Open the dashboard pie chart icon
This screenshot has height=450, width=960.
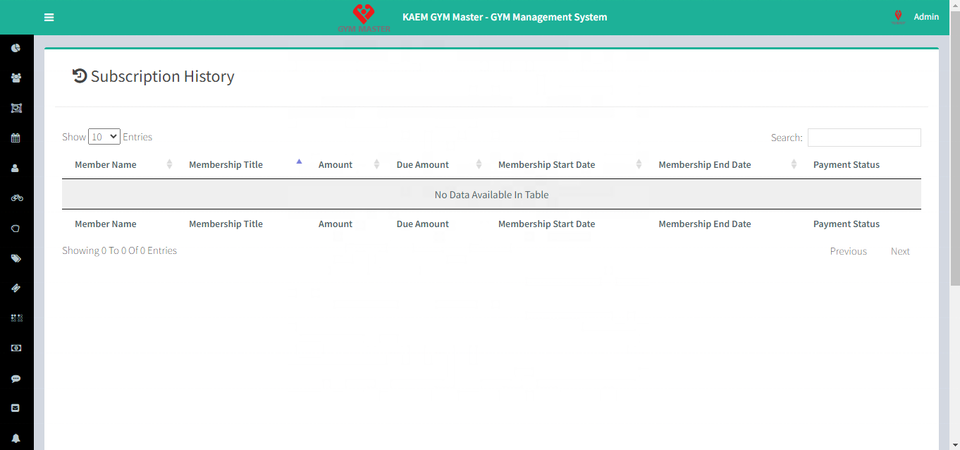(16, 48)
